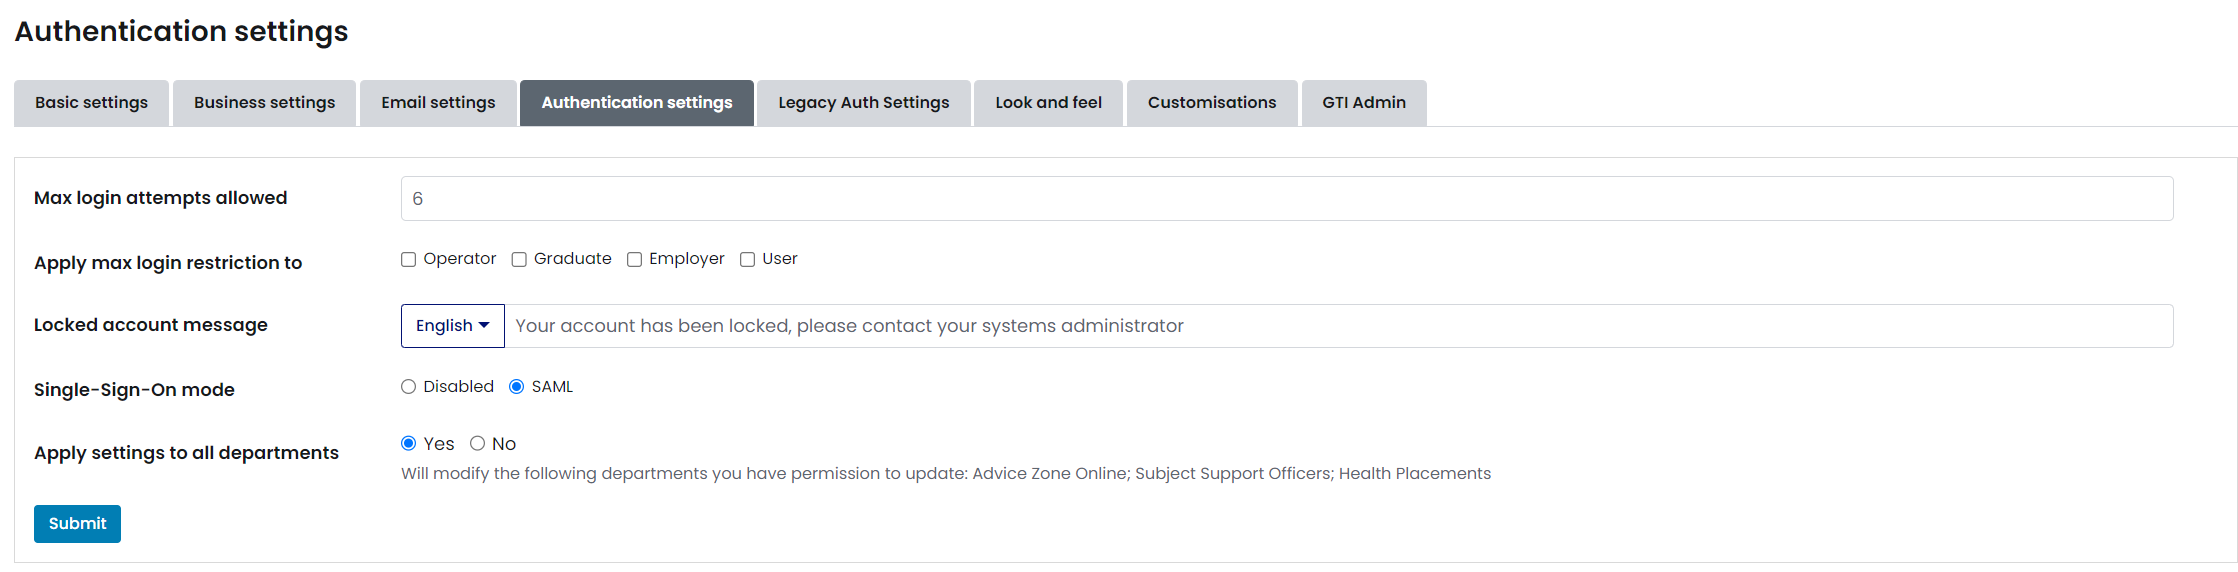This screenshot has width=2238, height=572.
Task: Switch to the Customisations tab
Action: pos(1212,103)
